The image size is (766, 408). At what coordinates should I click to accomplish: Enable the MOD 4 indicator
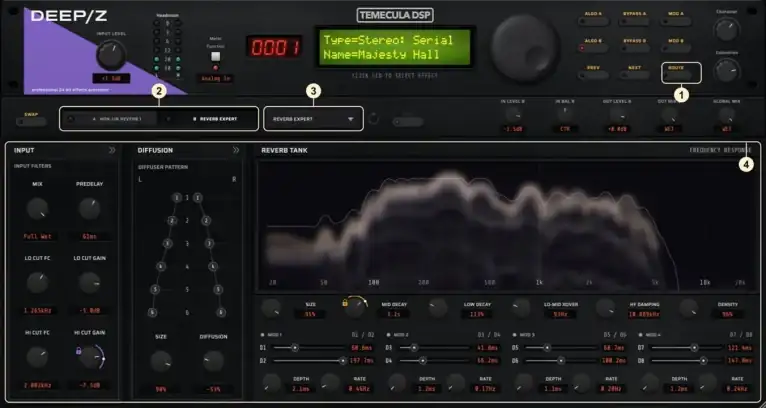pos(640,335)
